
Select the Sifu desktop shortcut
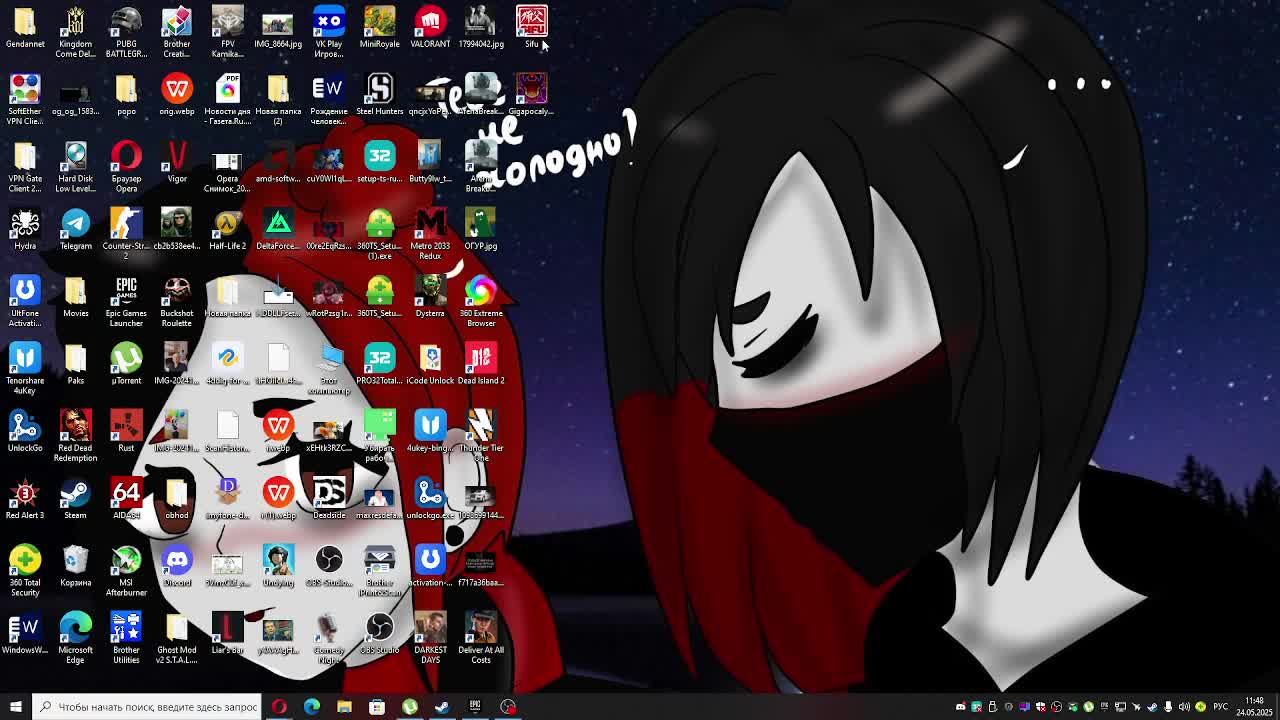coord(531,28)
